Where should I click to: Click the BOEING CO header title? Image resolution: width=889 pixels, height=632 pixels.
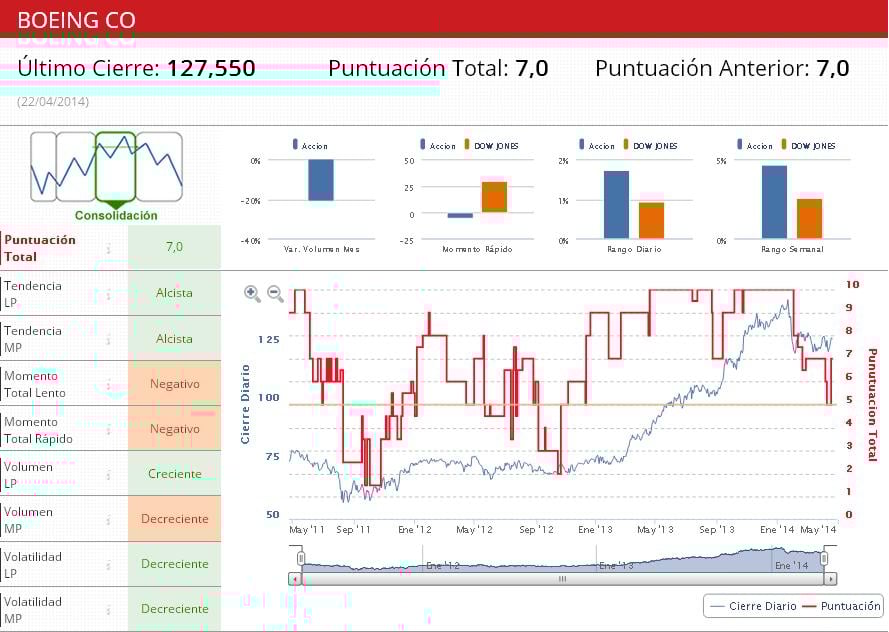pyautogui.click(x=77, y=20)
